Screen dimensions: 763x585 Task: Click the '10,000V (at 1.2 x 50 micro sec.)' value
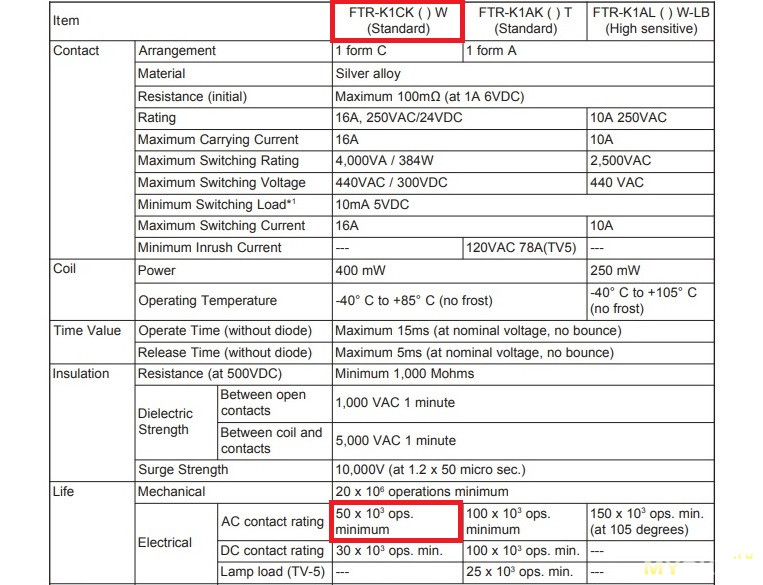pyautogui.click(x=523, y=470)
